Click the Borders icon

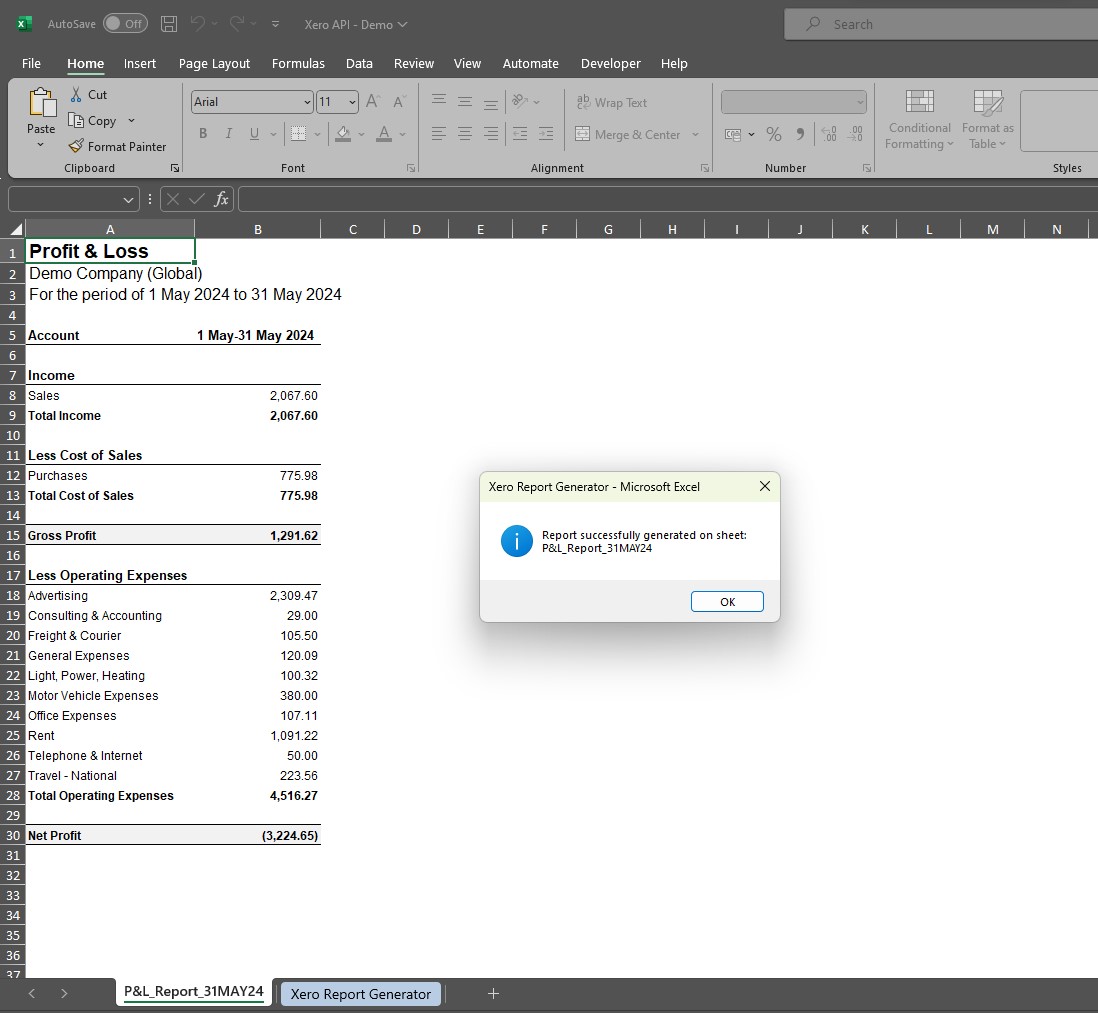click(298, 133)
